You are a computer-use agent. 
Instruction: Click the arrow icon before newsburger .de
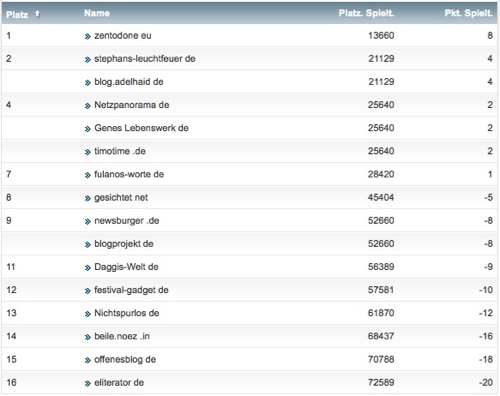point(88,222)
